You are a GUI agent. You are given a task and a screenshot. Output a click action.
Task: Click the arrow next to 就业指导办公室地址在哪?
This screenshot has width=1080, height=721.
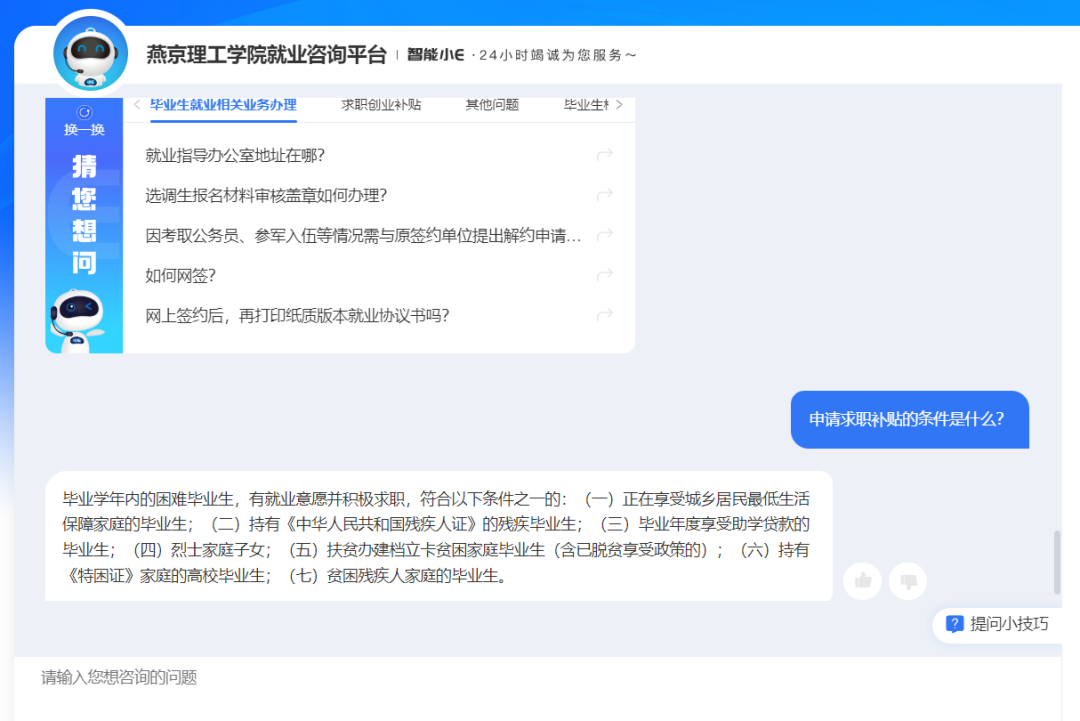pos(604,154)
